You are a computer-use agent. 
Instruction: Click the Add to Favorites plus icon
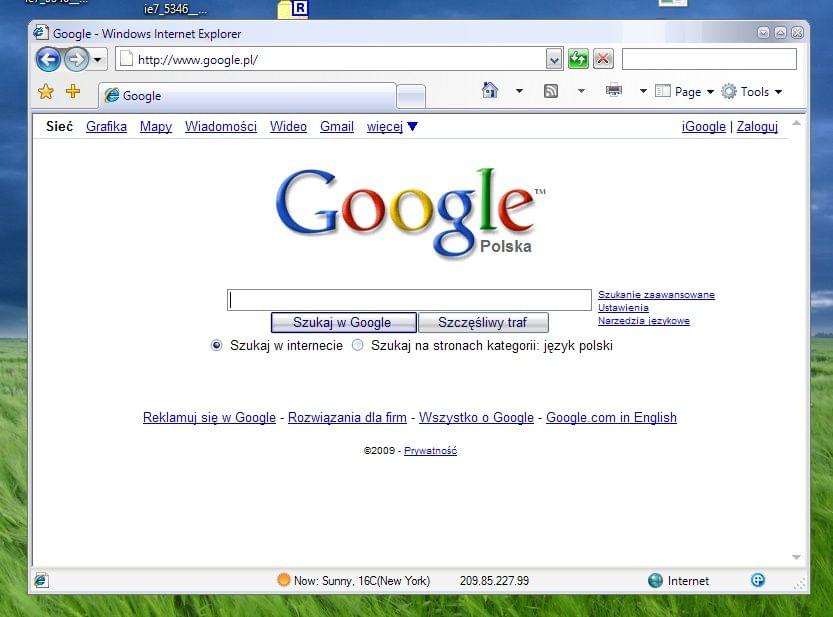[73, 91]
